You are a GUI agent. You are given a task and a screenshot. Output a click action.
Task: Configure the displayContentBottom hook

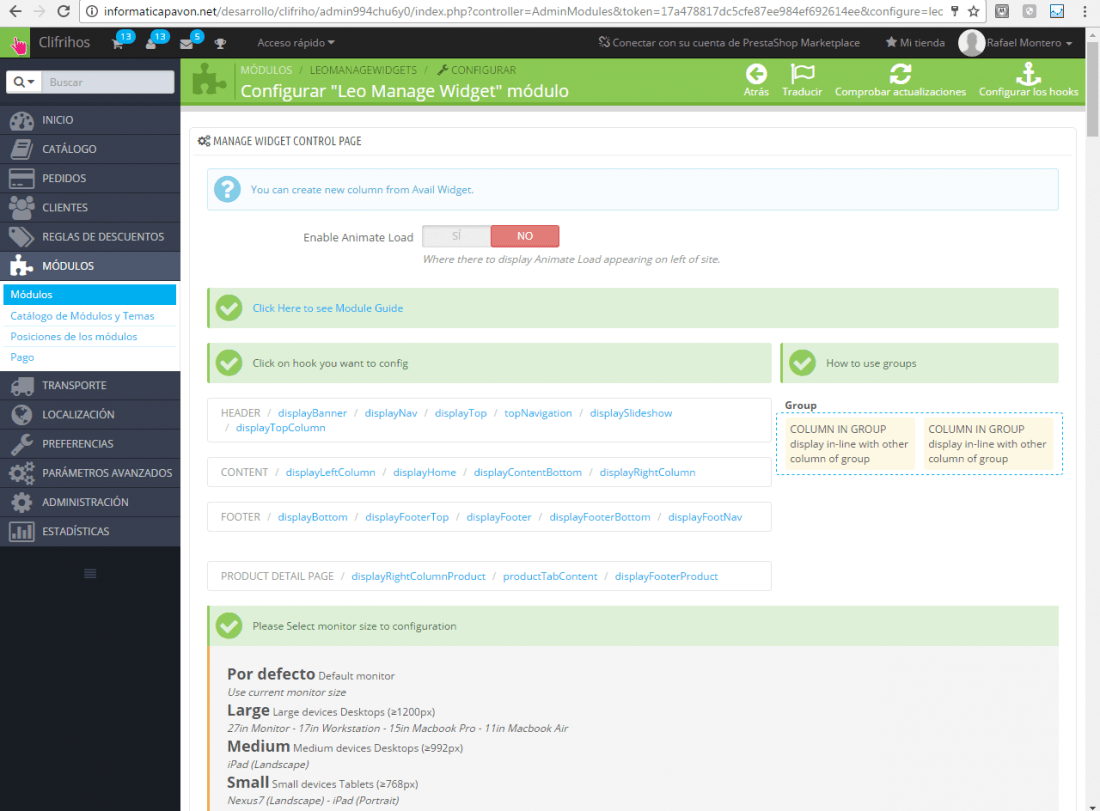(x=528, y=473)
